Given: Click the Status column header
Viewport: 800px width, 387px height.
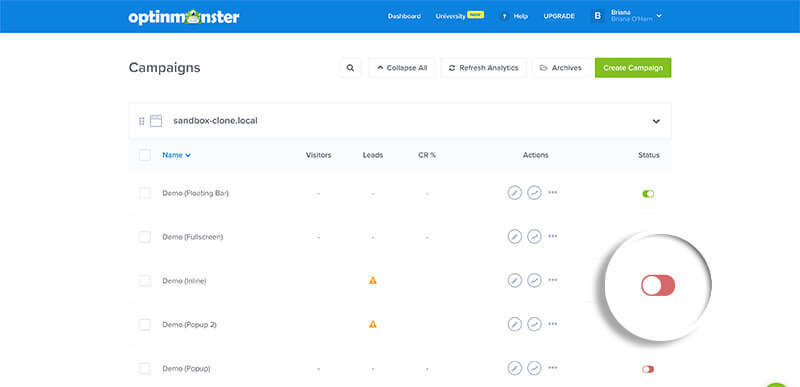Looking at the screenshot, I should click(648, 155).
